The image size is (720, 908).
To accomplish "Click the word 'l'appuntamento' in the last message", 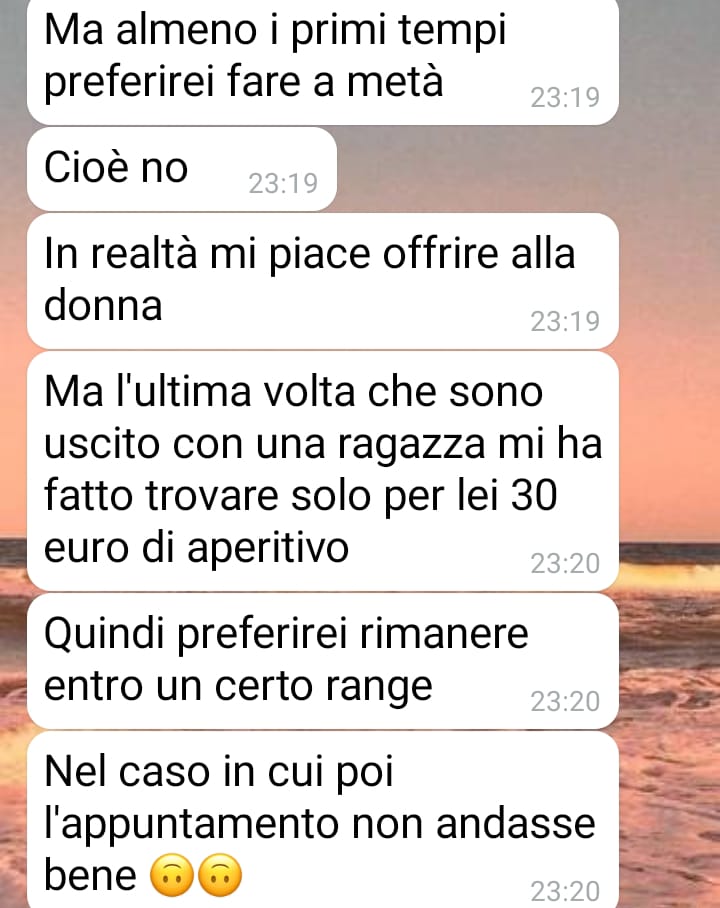I will [x=192, y=826].
